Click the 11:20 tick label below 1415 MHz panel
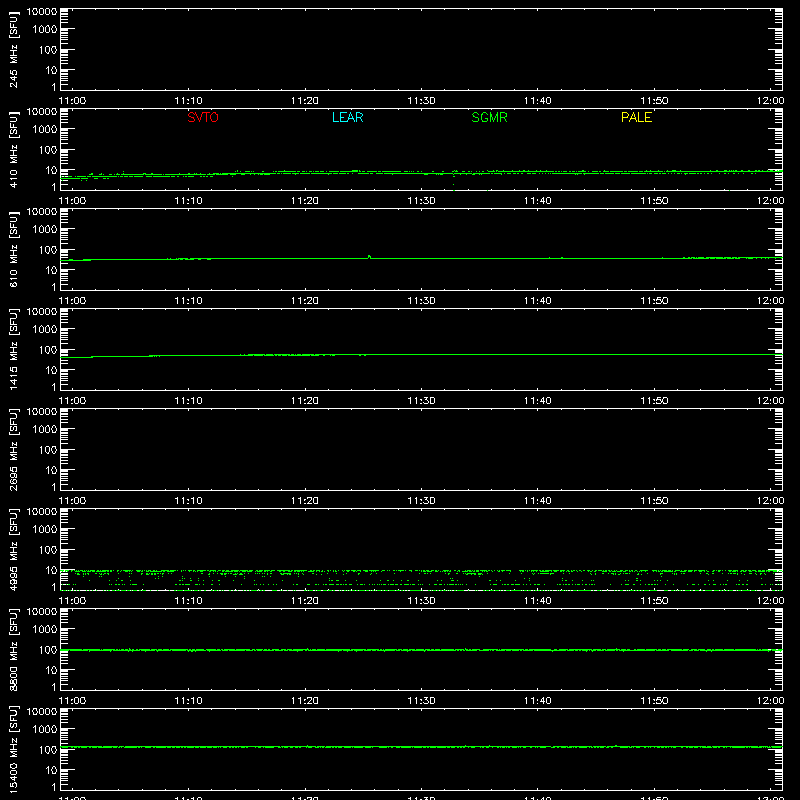The height and width of the screenshot is (800, 800). coord(305,401)
